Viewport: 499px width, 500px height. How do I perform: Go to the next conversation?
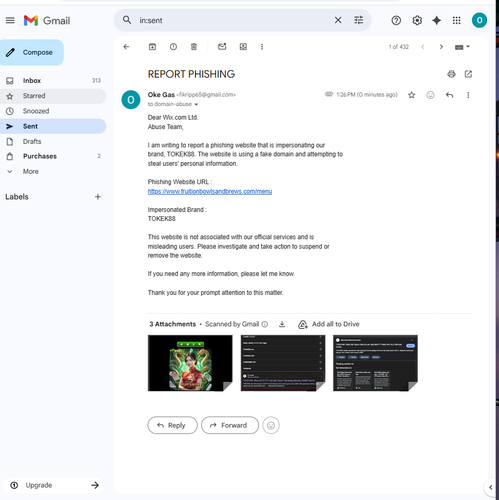tap(441, 47)
